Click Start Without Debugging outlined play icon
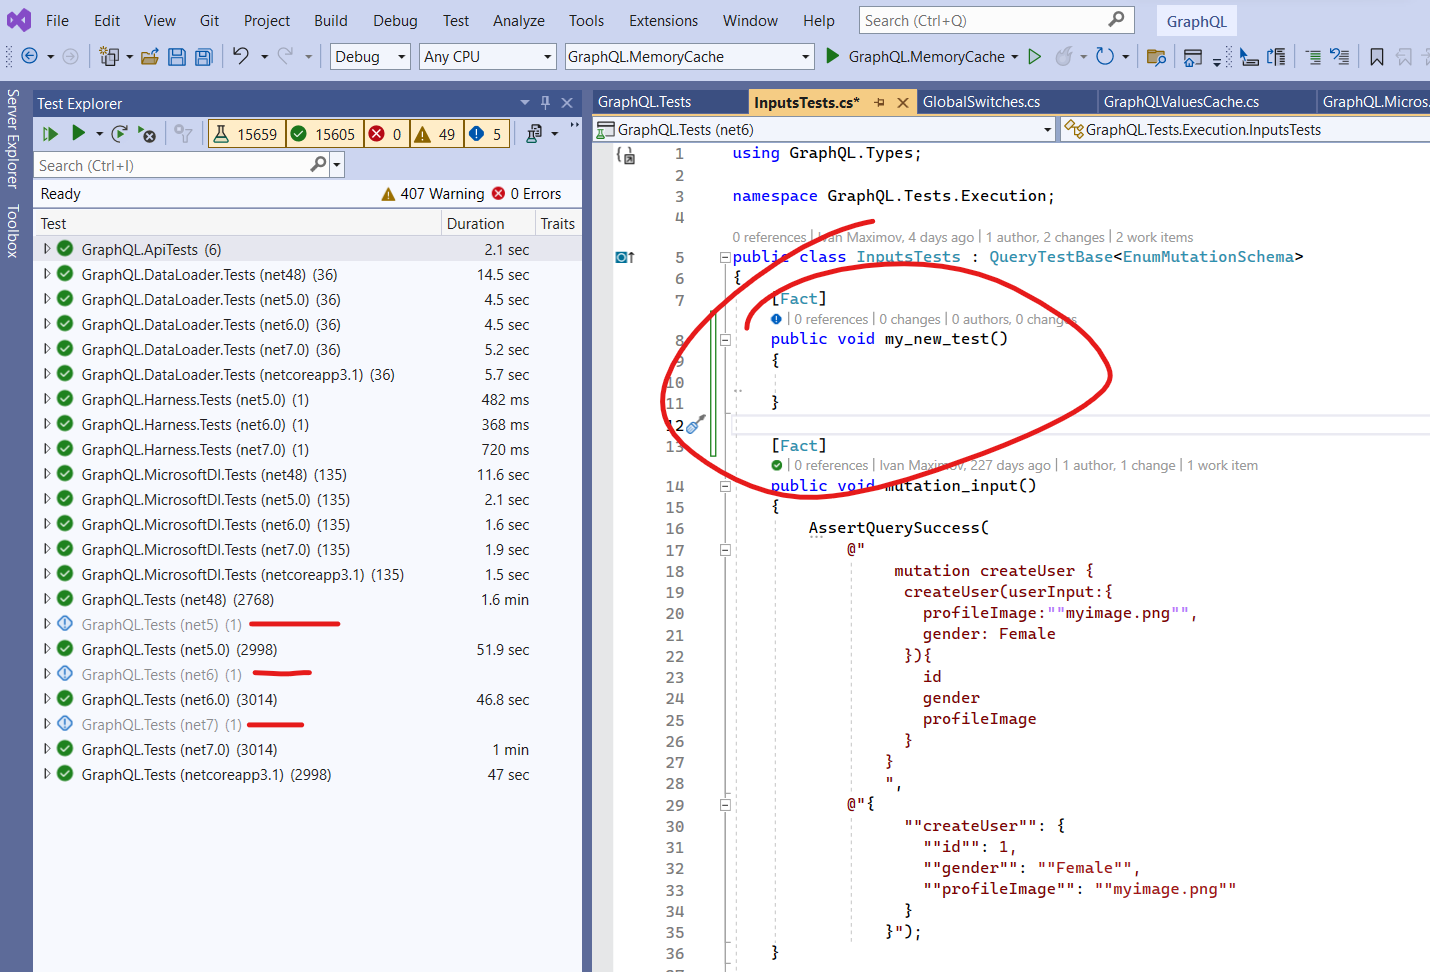The width and height of the screenshot is (1430, 972). 1035,56
